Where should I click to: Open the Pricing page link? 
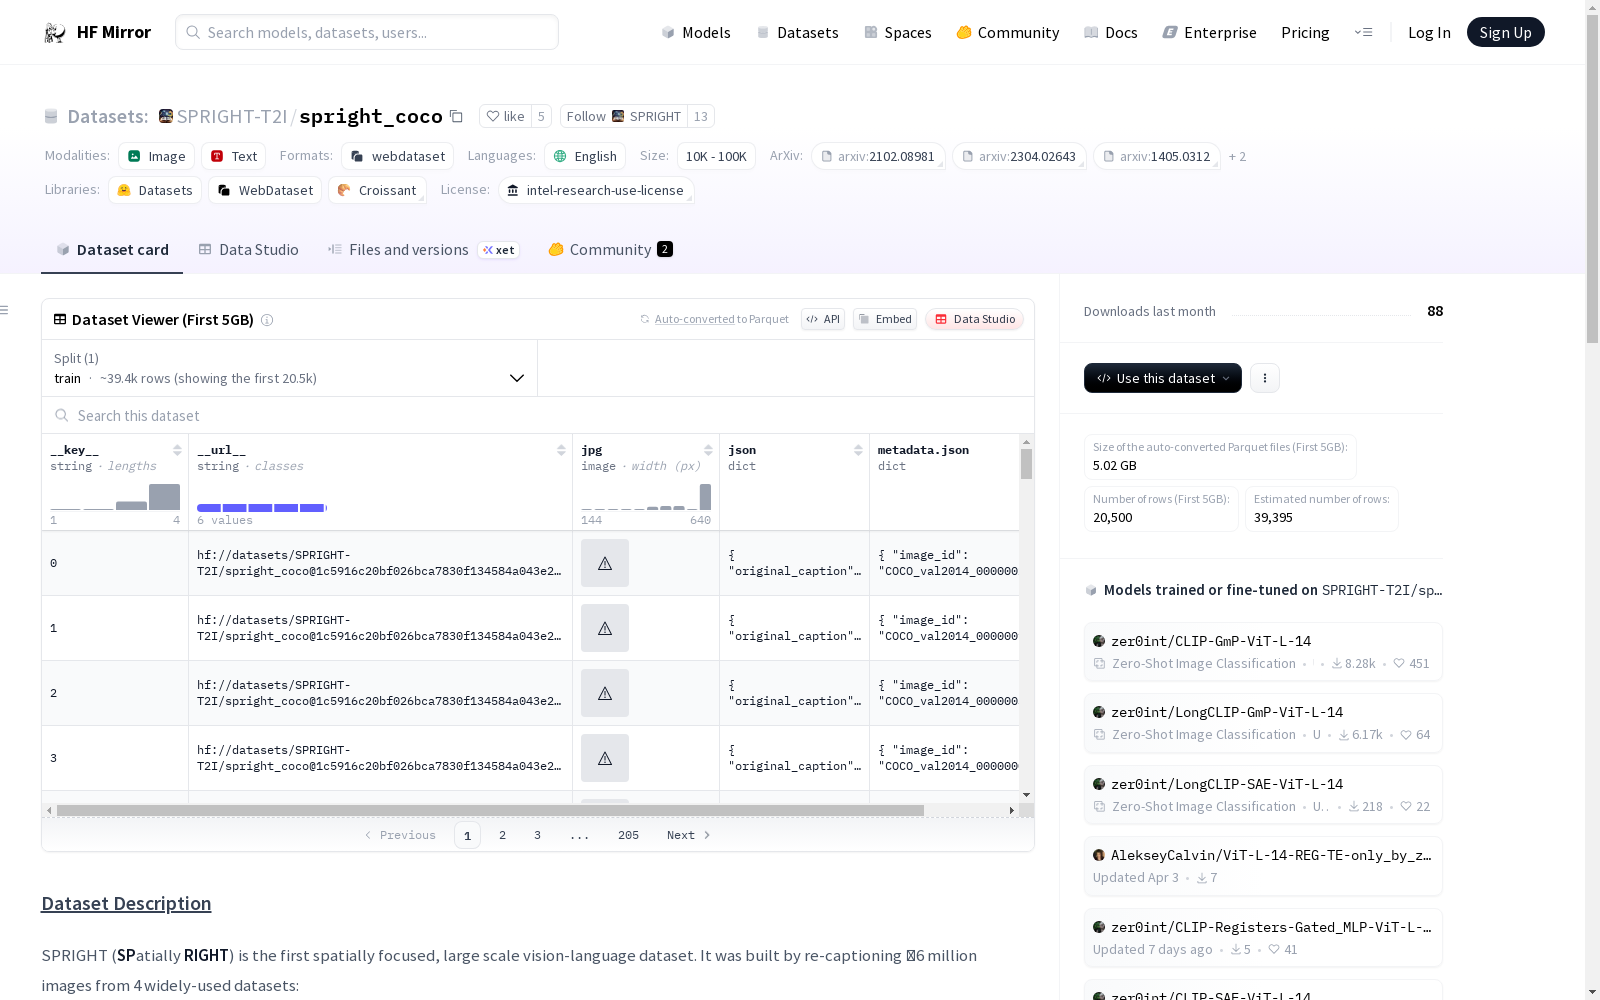[1305, 32]
